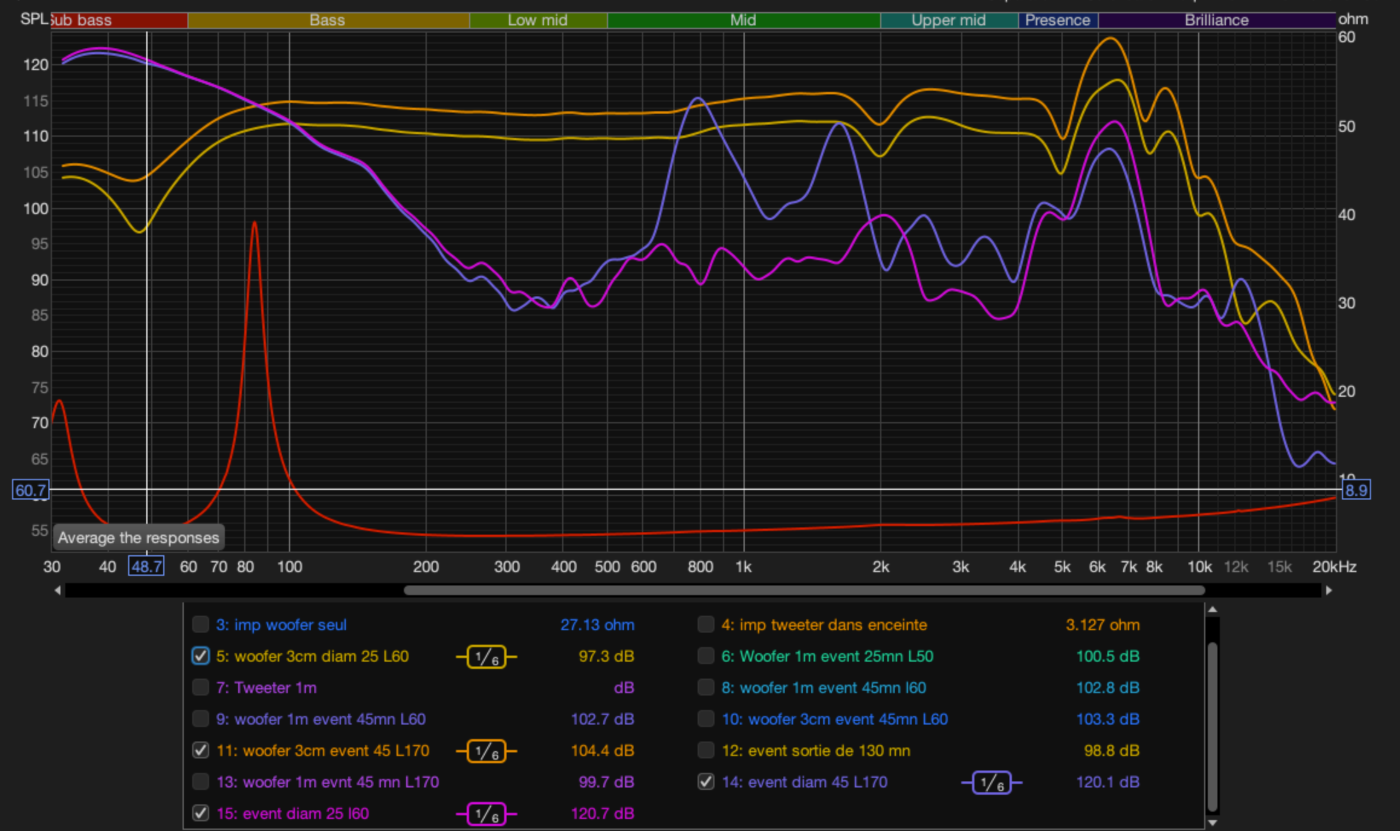Click left arrow of horizontal graph scrollbar
Screen dimensions: 1400x831
tap(58, 590)
